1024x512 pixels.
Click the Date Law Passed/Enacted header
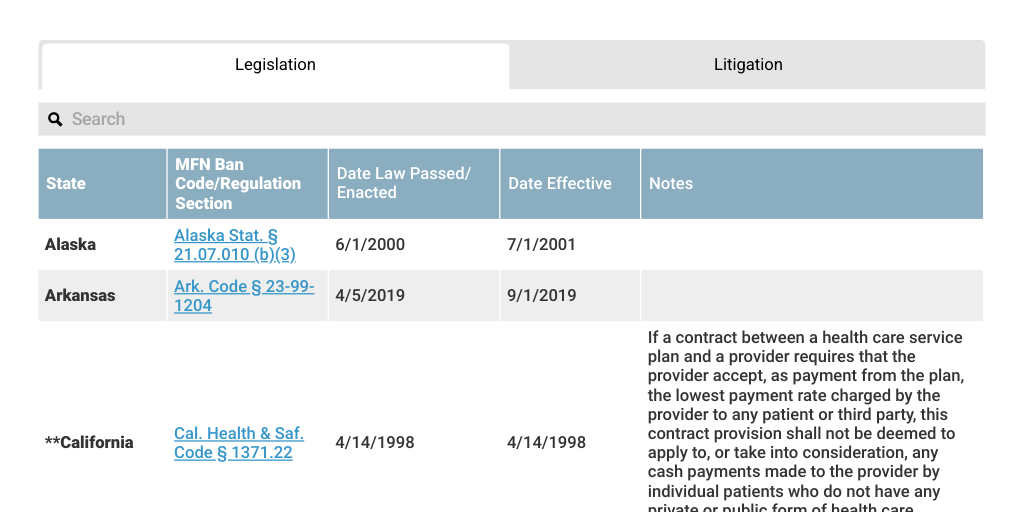(x=403, y=183)
